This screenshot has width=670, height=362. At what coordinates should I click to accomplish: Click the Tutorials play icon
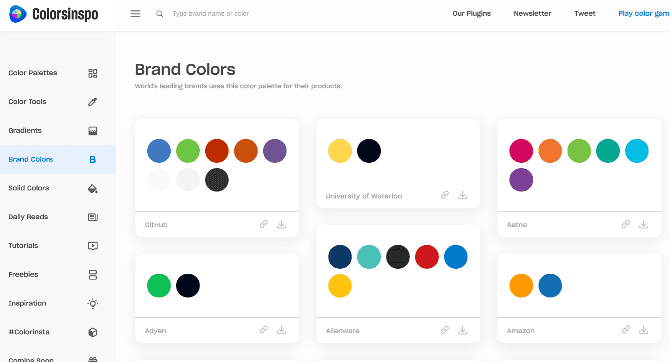[93, 246]
